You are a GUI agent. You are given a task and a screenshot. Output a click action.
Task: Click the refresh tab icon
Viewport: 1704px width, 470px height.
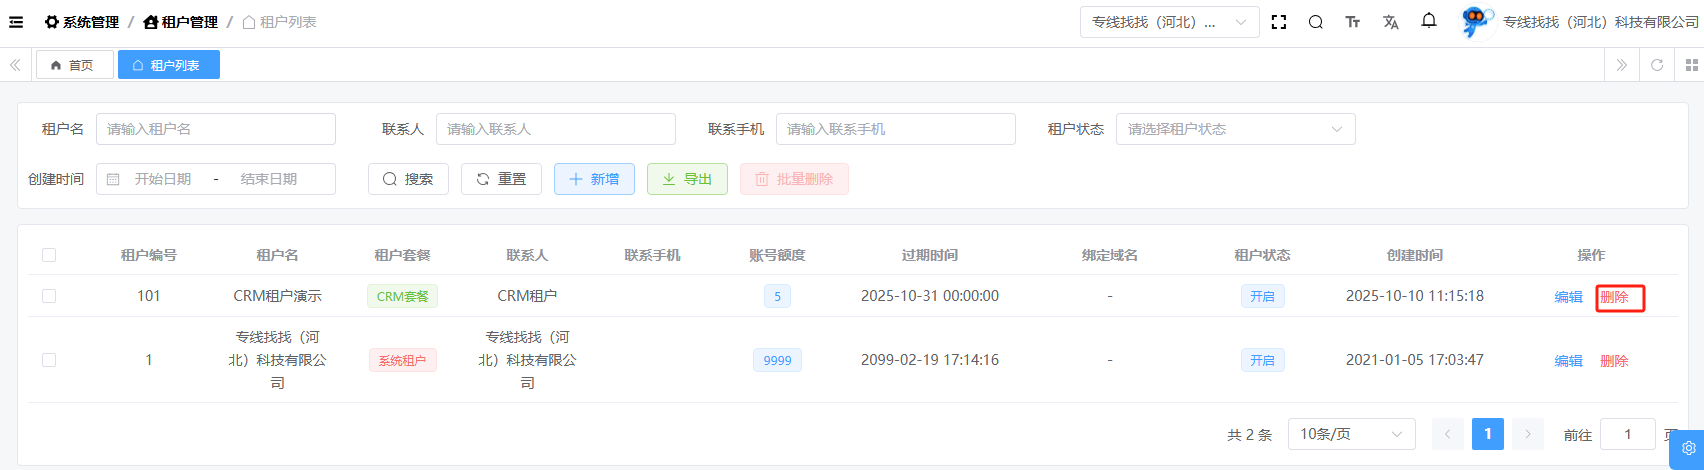pyautogui.click(x=1657, y=65)
